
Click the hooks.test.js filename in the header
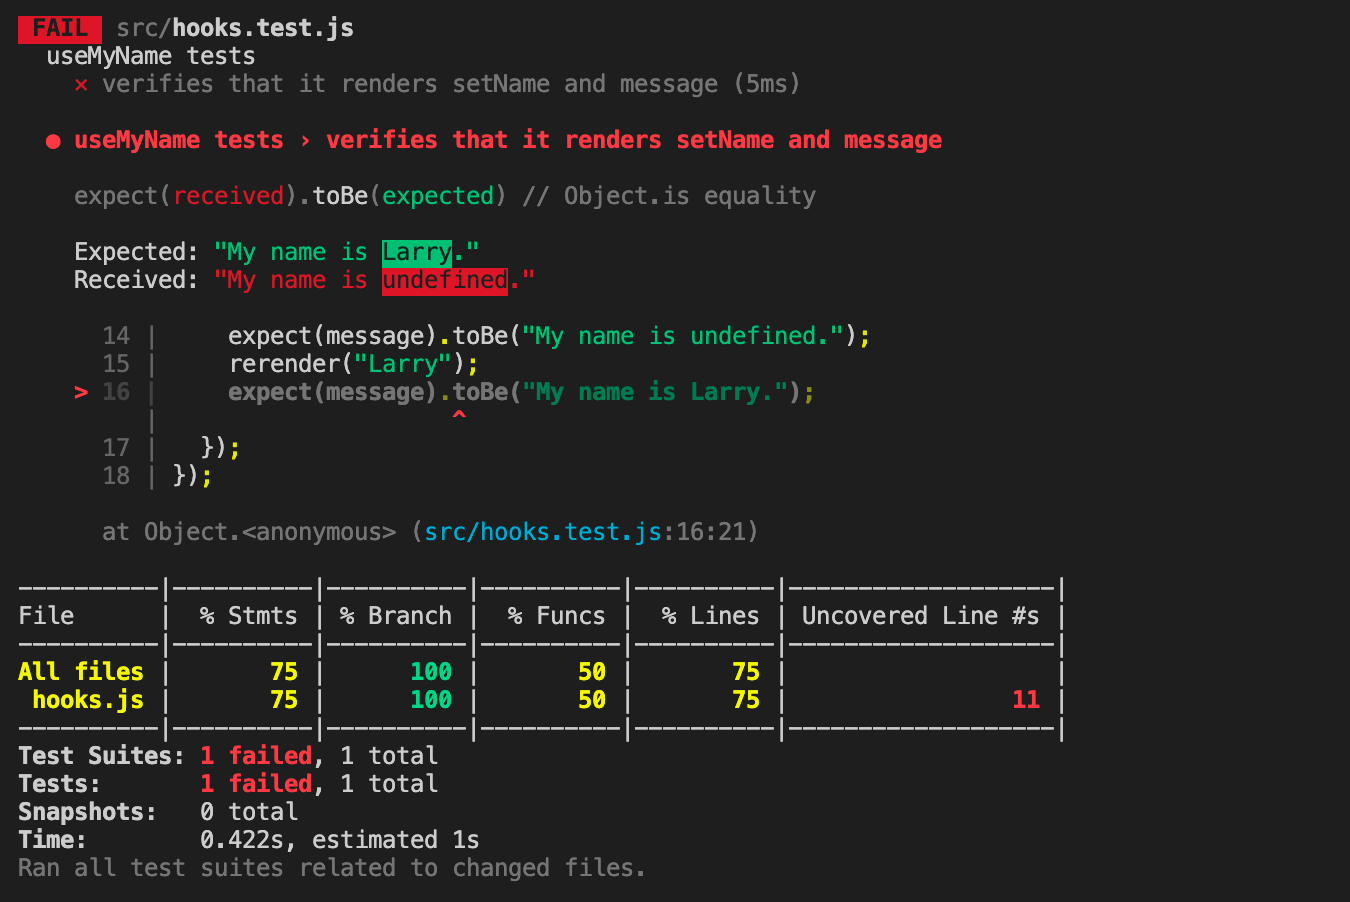(262, 27)
